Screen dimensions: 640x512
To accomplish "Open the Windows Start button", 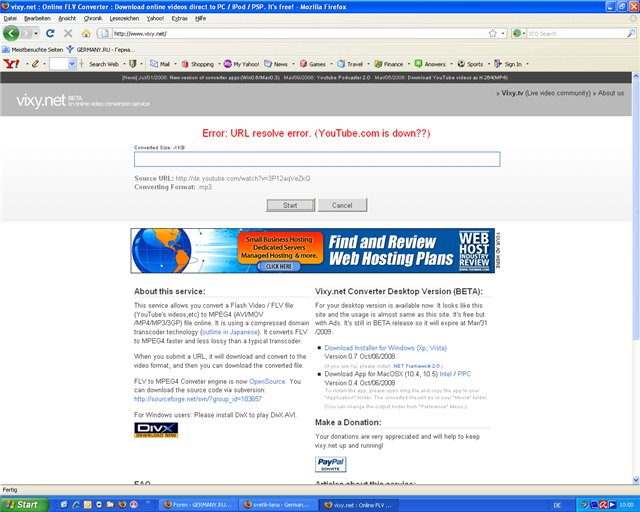I will click(x=23, y=505).
